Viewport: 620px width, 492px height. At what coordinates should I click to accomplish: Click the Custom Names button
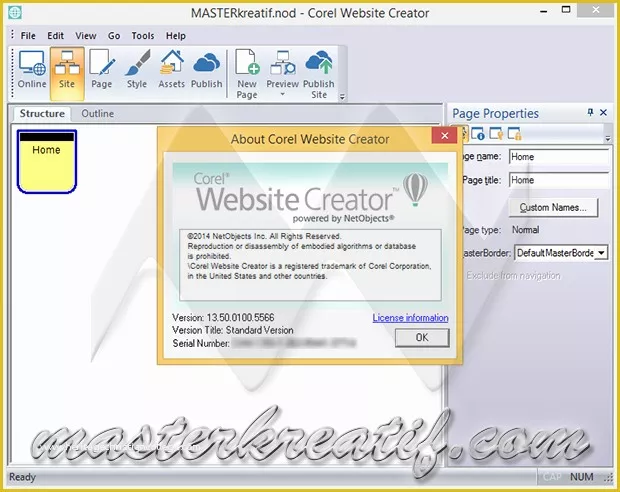[553, 208]
